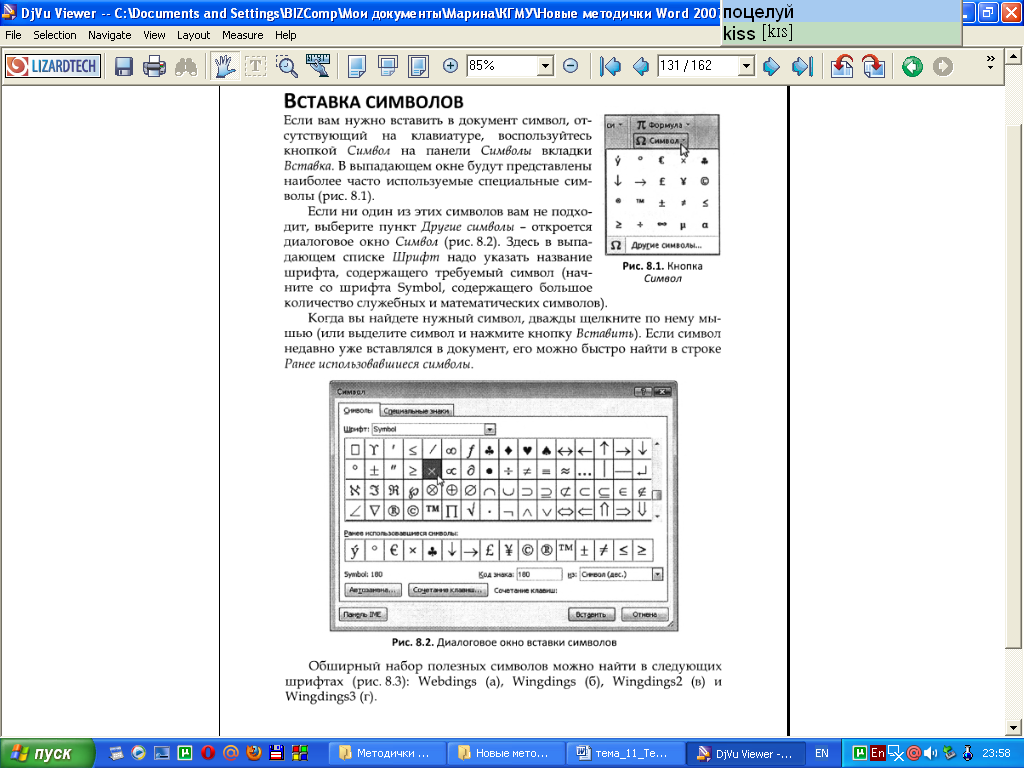Click the zoom percentage field

[x=502, y=65]
